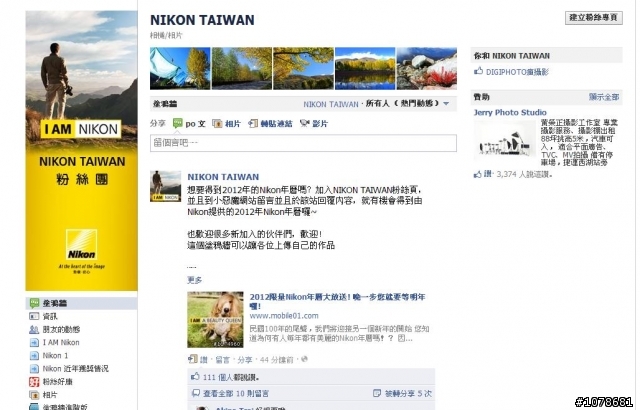
Task: Expand the post via 更多 link
Action: 194,280
